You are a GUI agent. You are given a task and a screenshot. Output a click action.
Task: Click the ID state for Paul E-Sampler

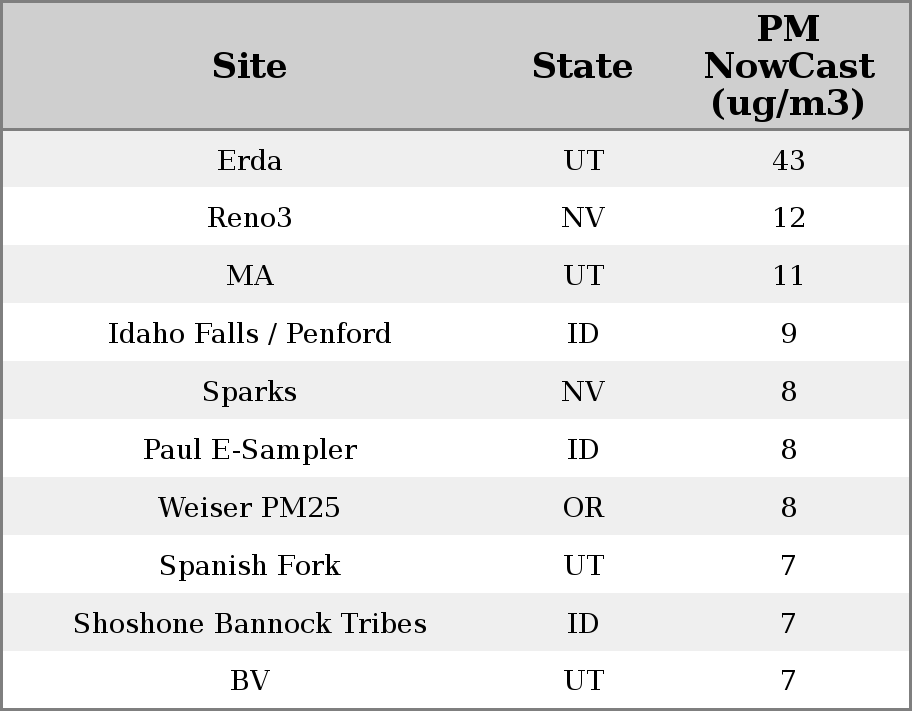583,450
